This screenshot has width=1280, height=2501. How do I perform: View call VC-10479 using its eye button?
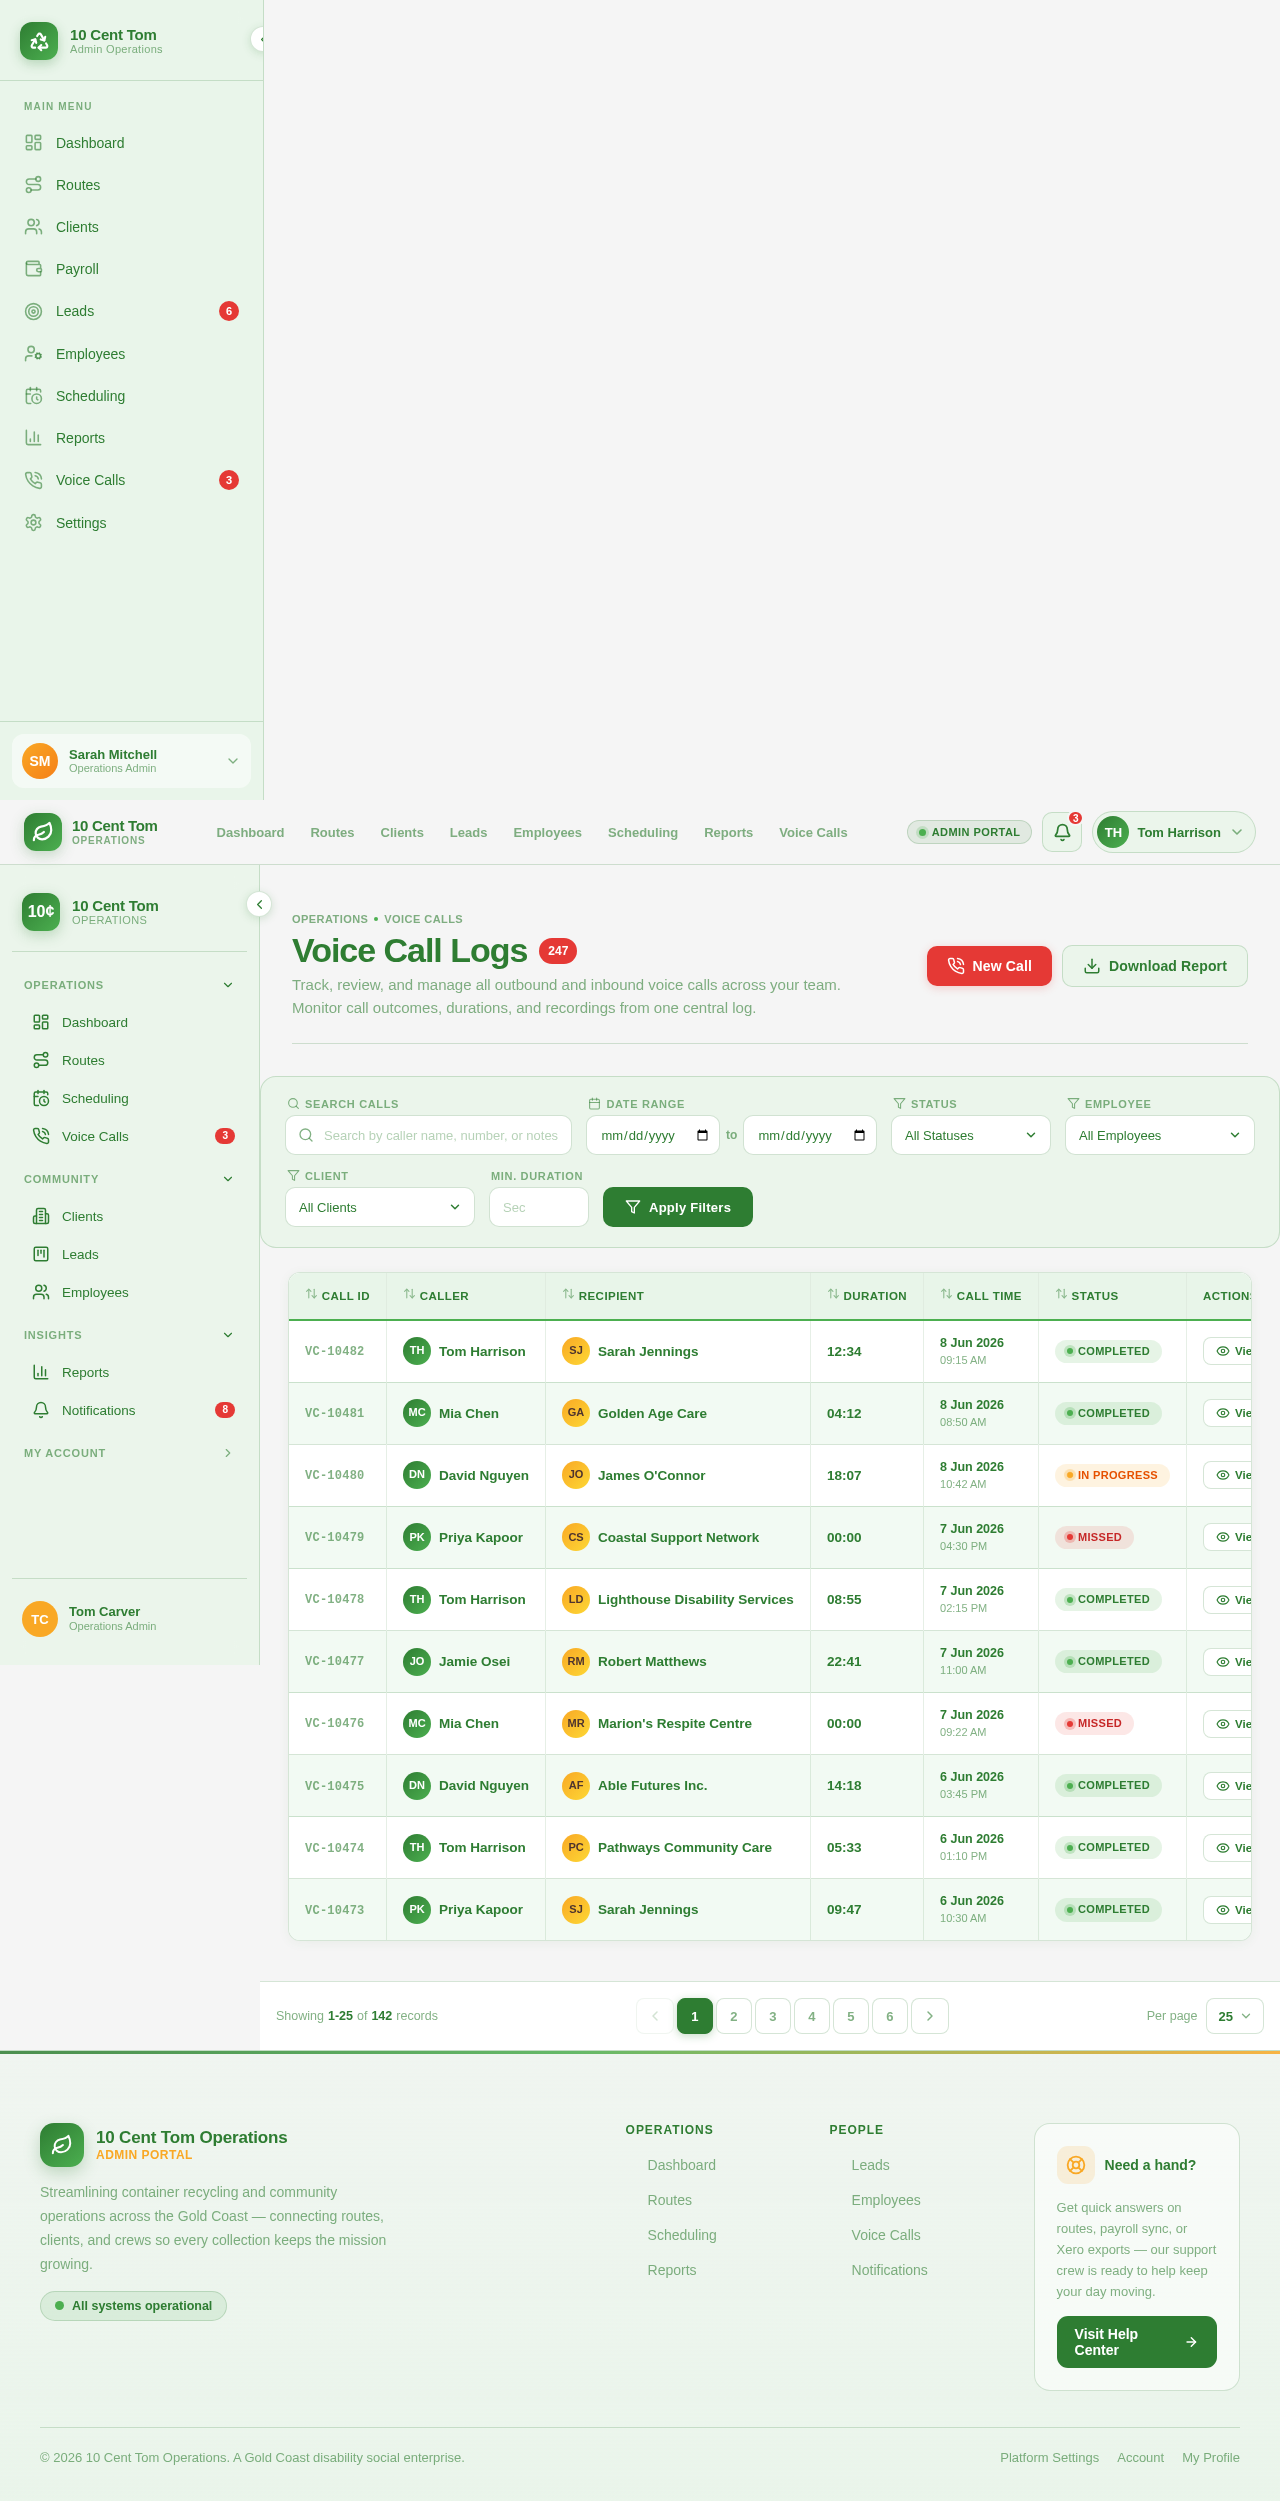coord(1227,1537)
